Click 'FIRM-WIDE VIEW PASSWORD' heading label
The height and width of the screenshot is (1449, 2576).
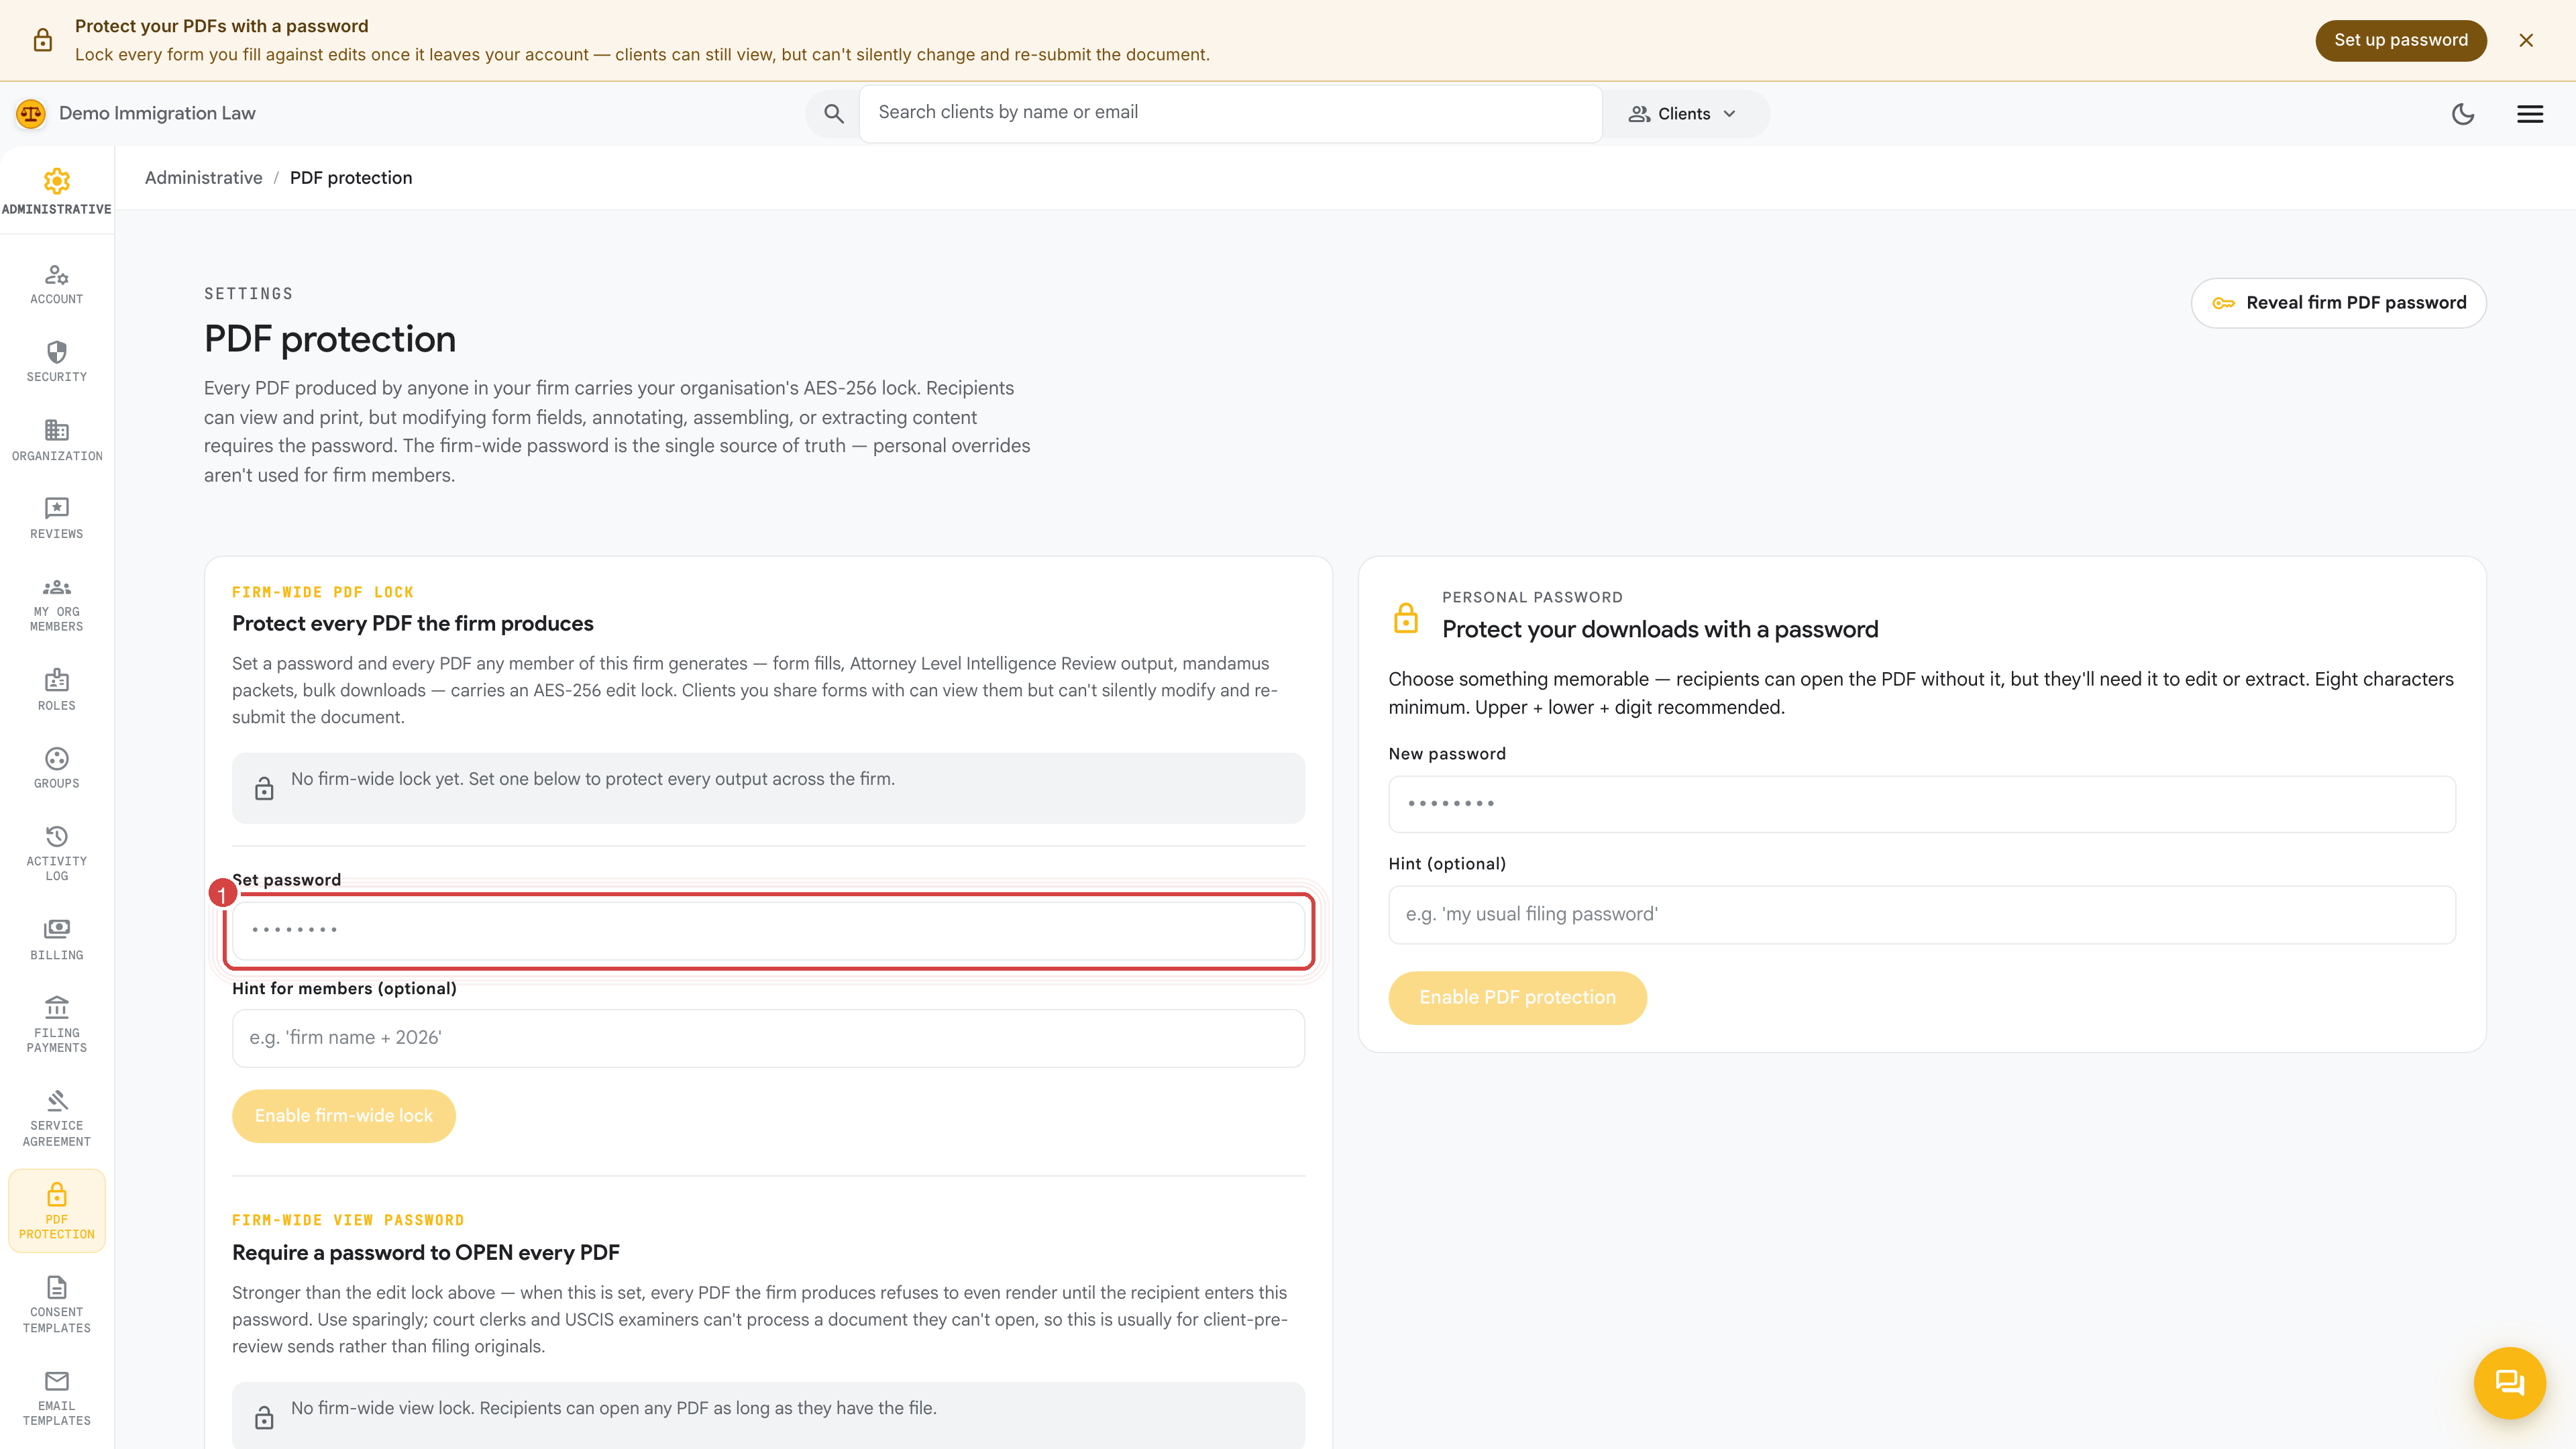348,1220
